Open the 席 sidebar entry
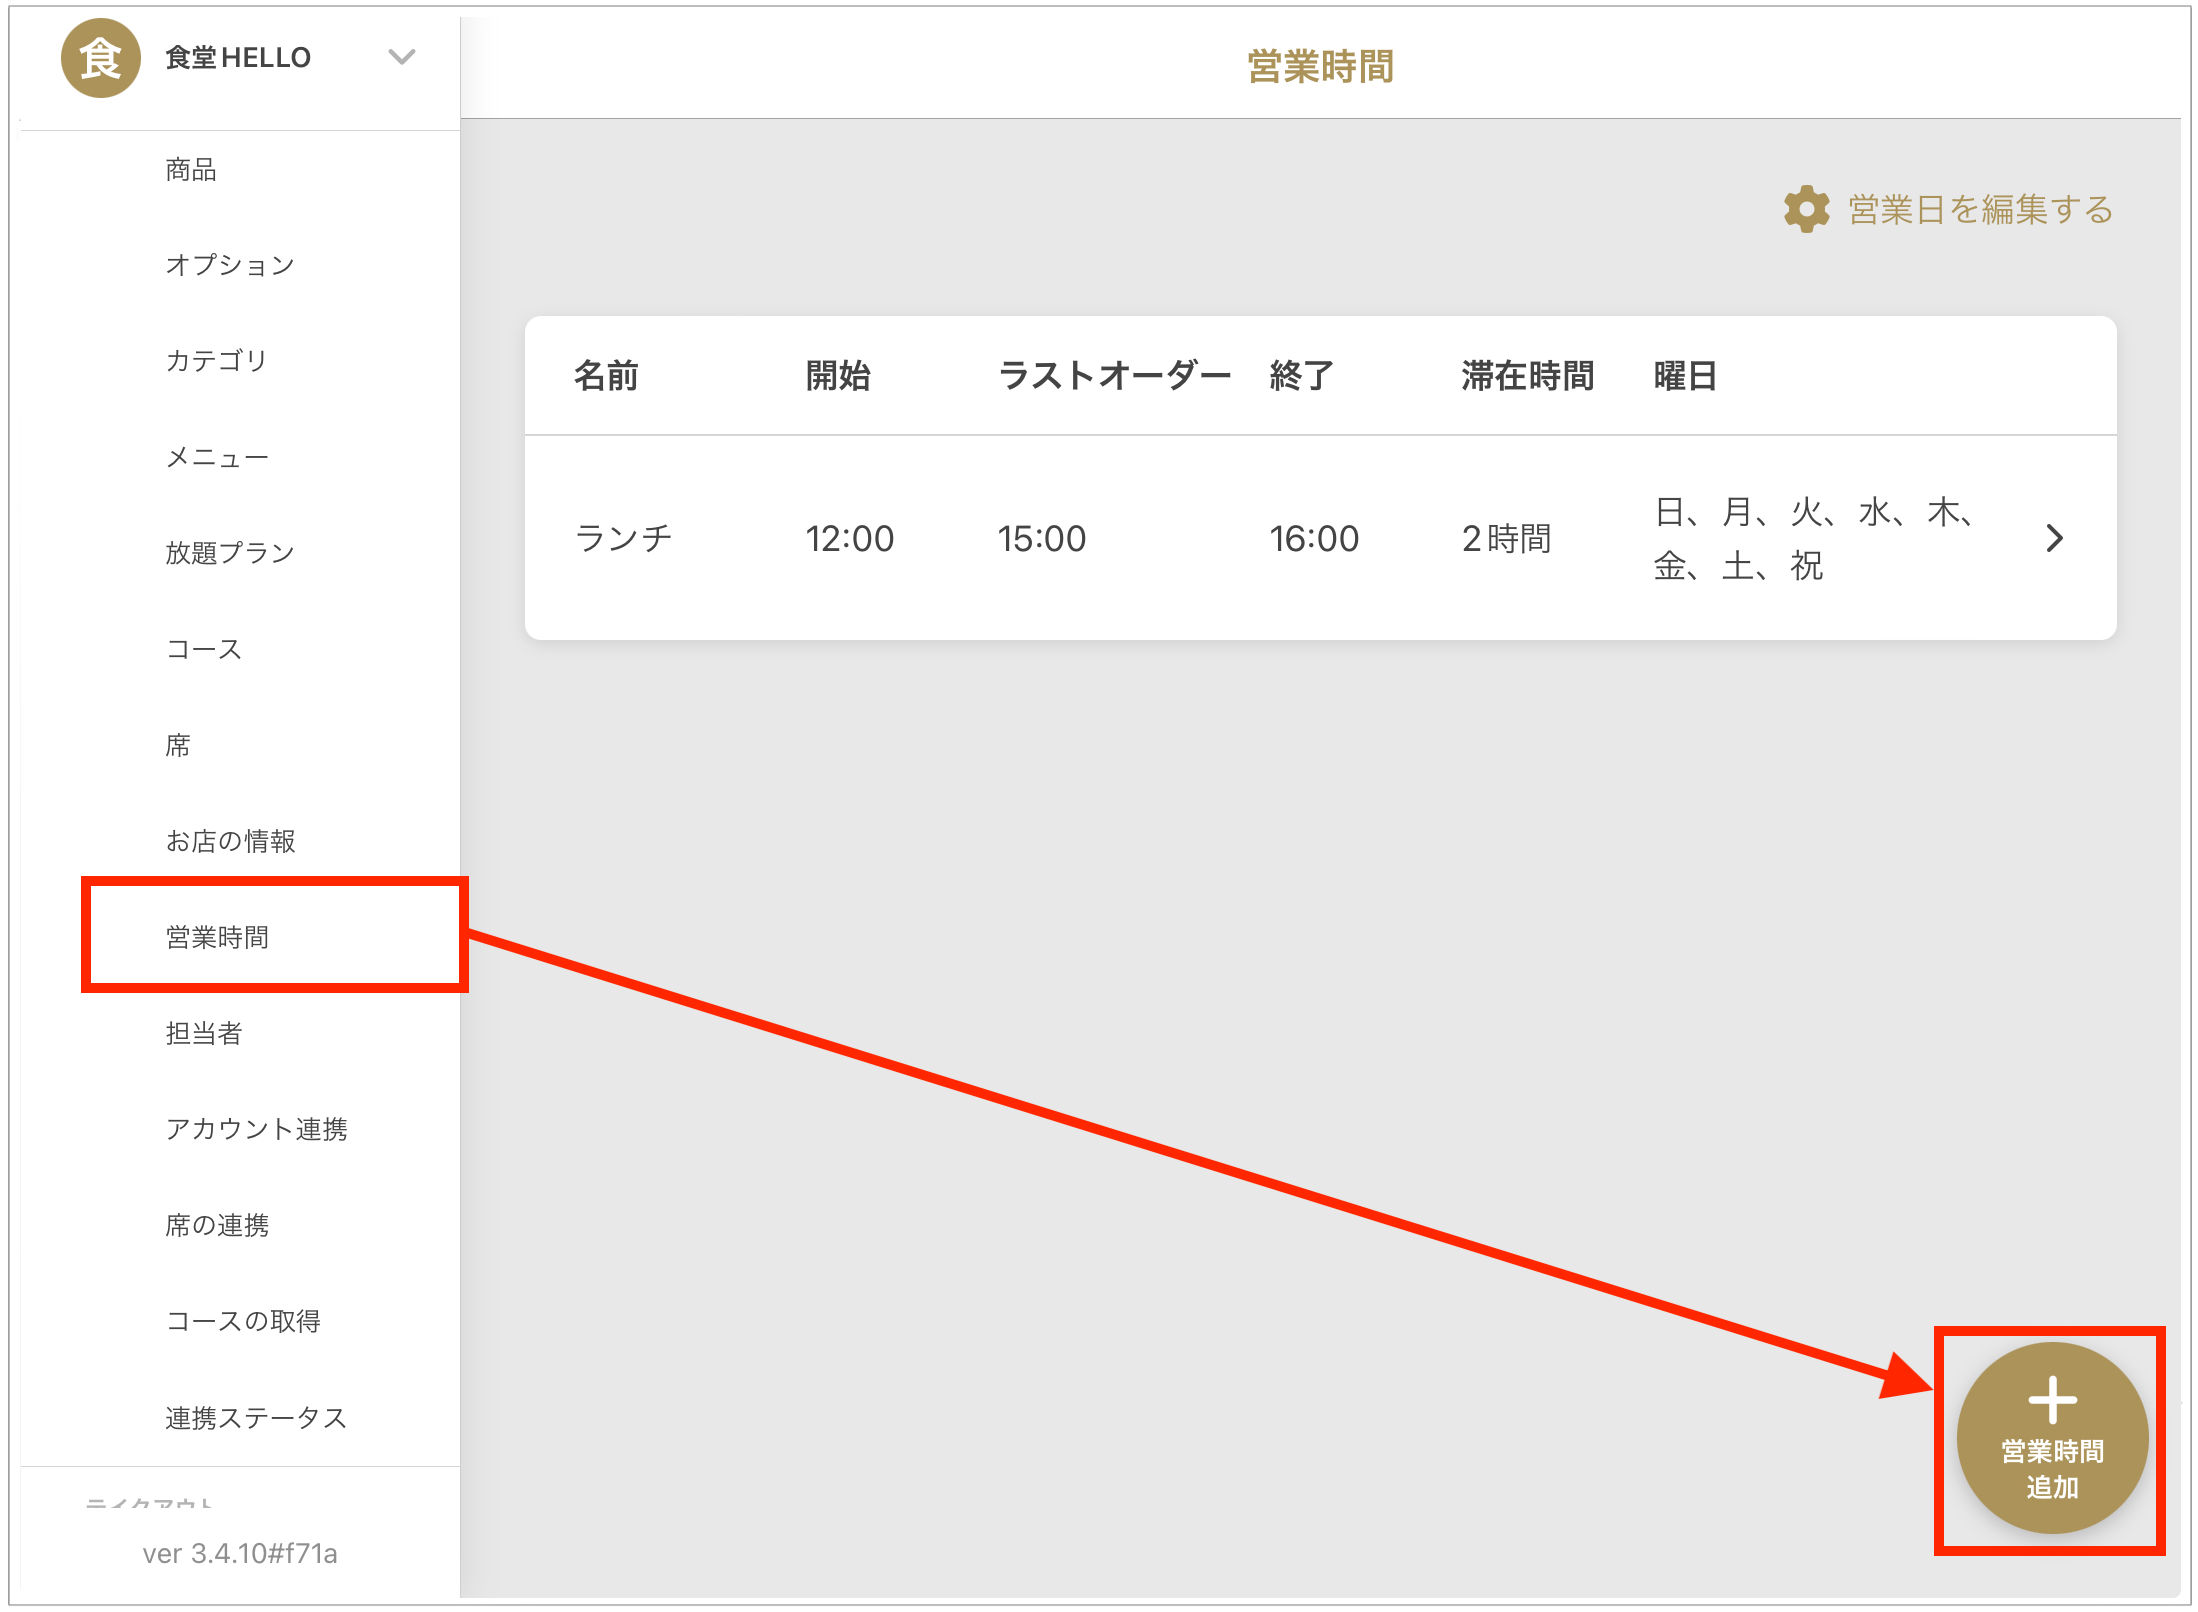This screenshot has height=1612, width=2198. (178, 745)
